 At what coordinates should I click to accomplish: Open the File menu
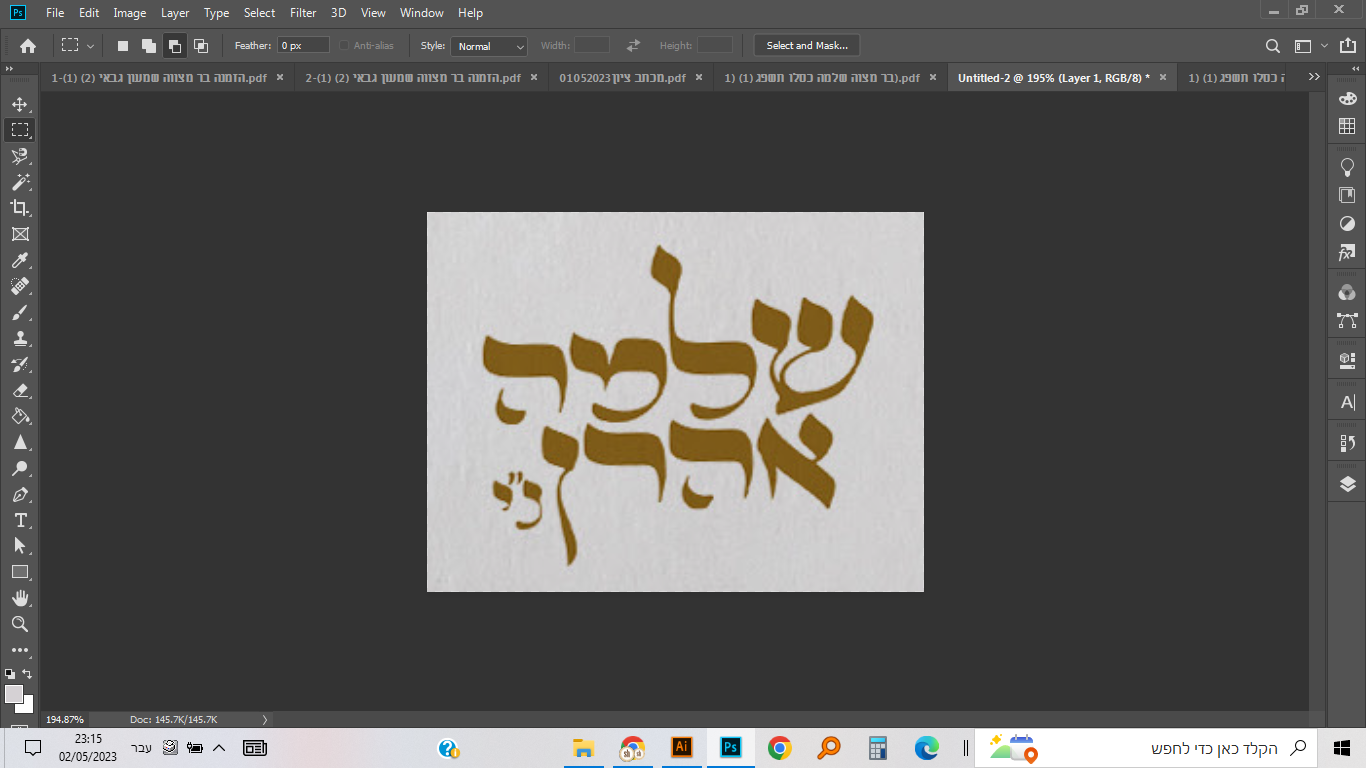(x=55, y=13)
